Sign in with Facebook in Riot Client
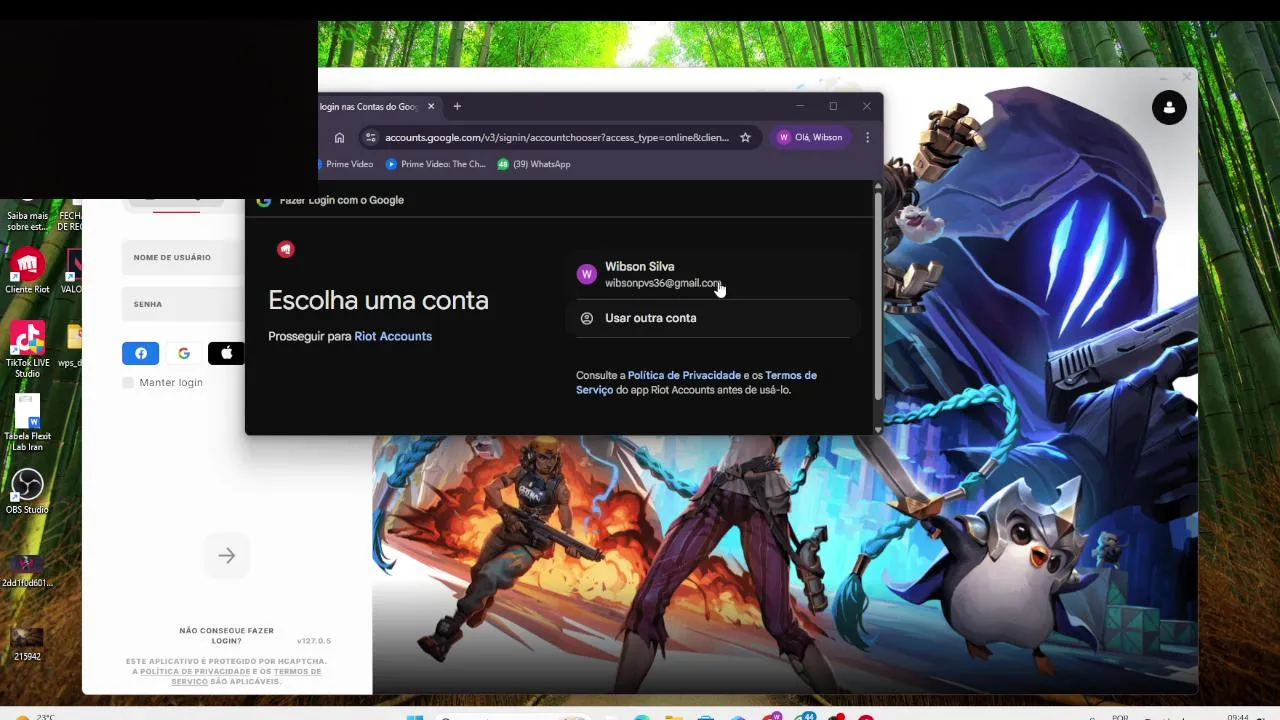 tap(140, 353)
